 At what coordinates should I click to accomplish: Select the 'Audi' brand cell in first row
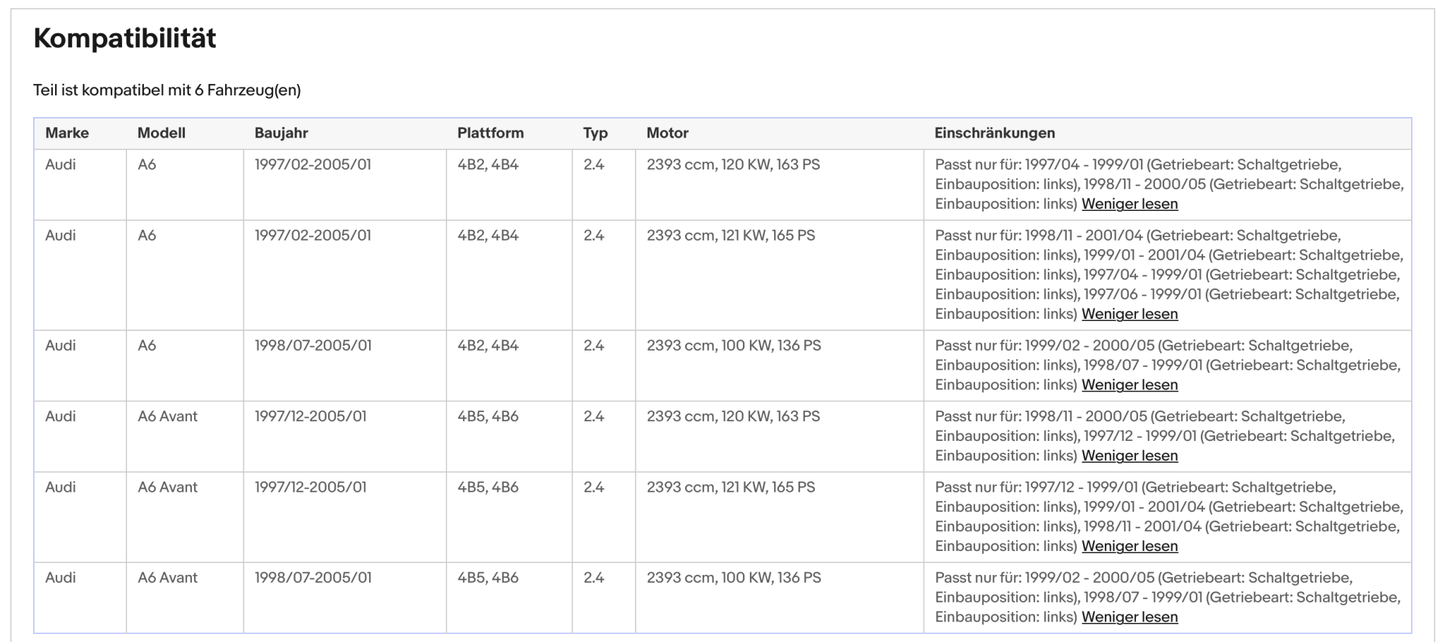(x=60, y=164)
